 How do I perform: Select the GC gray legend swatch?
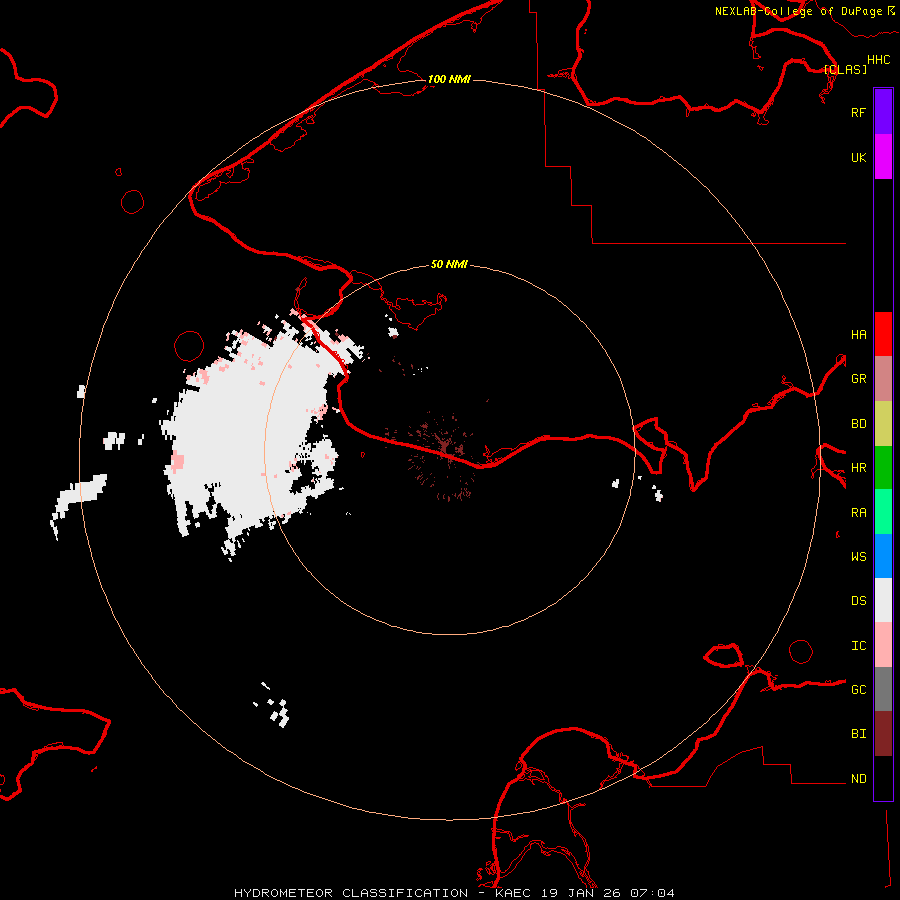coord(883,689)
